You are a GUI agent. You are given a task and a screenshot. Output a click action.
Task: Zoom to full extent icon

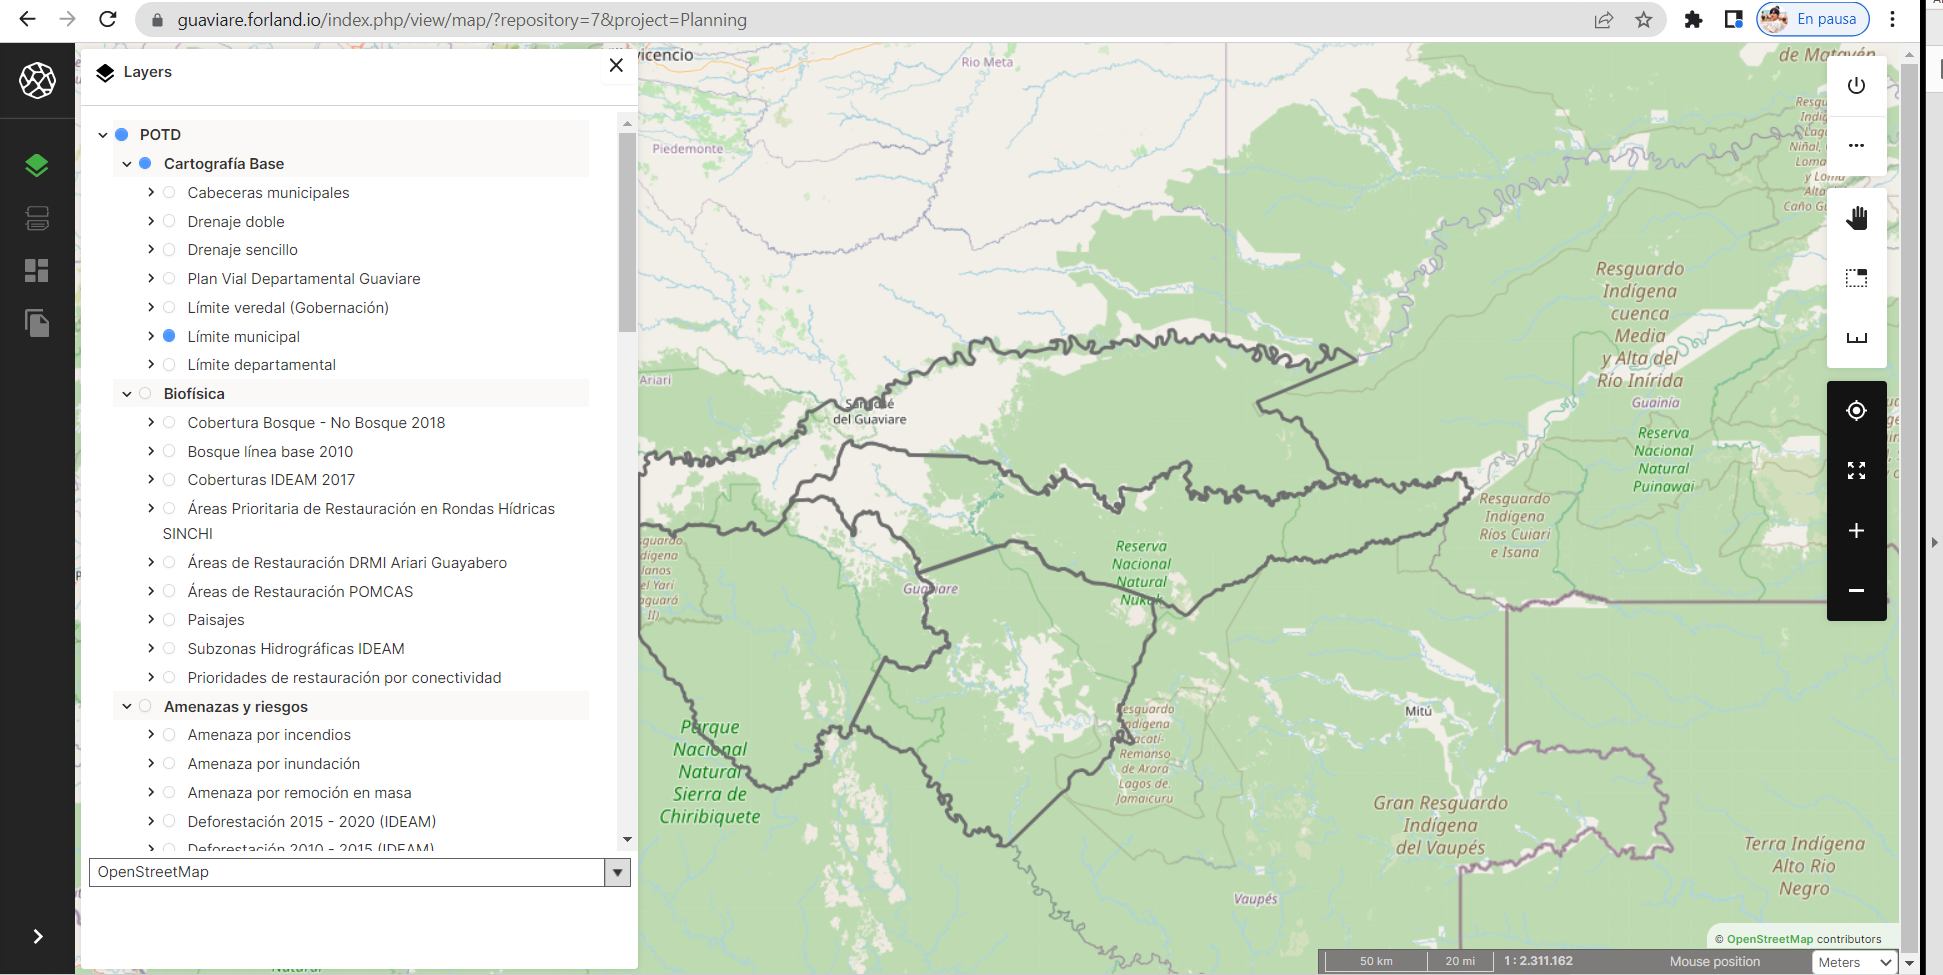[1856, 471]
